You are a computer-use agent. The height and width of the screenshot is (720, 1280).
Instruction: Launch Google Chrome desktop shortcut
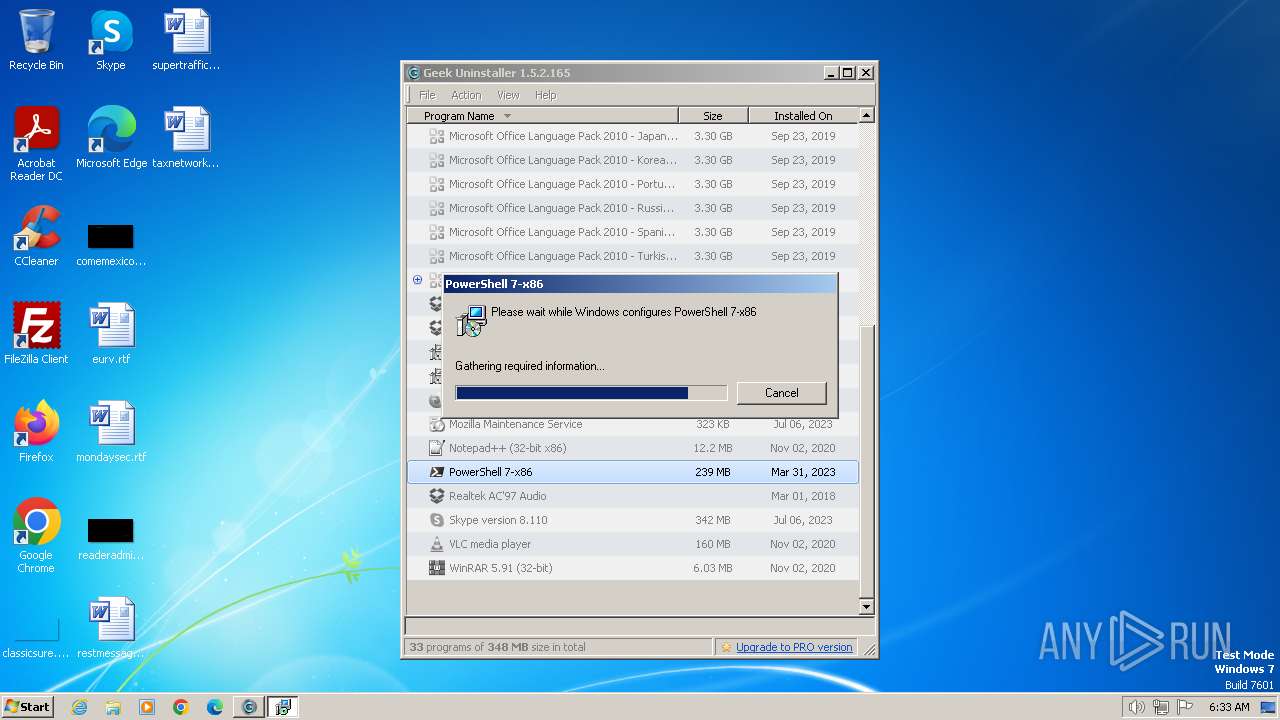pyautogui.click(x=36, y=537)
